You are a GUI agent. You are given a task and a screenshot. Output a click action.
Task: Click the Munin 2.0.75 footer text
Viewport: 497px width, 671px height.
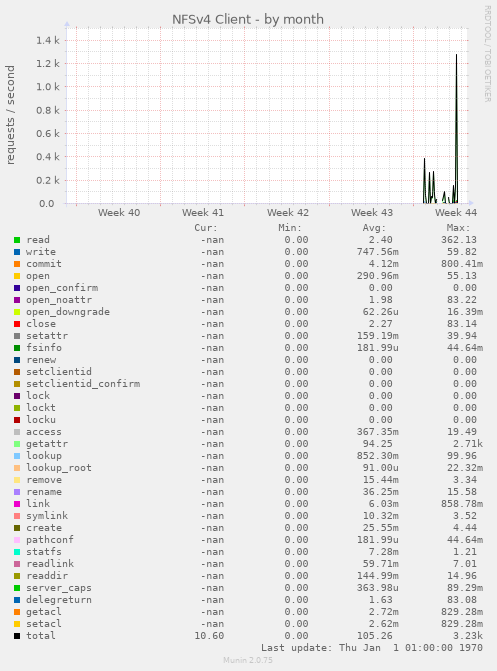tap(248, 660)
